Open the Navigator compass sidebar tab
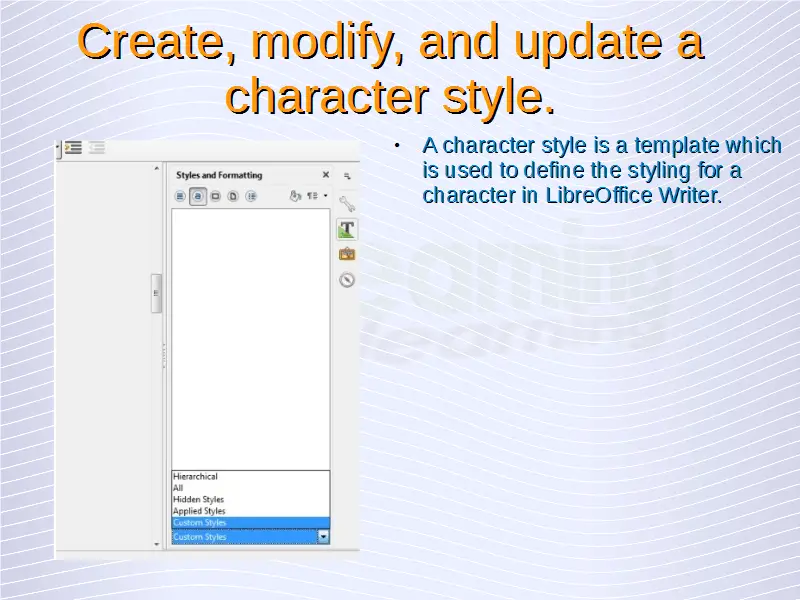This screenshot has height=600, width=800. pyautogui.click(x=347, y=280)
